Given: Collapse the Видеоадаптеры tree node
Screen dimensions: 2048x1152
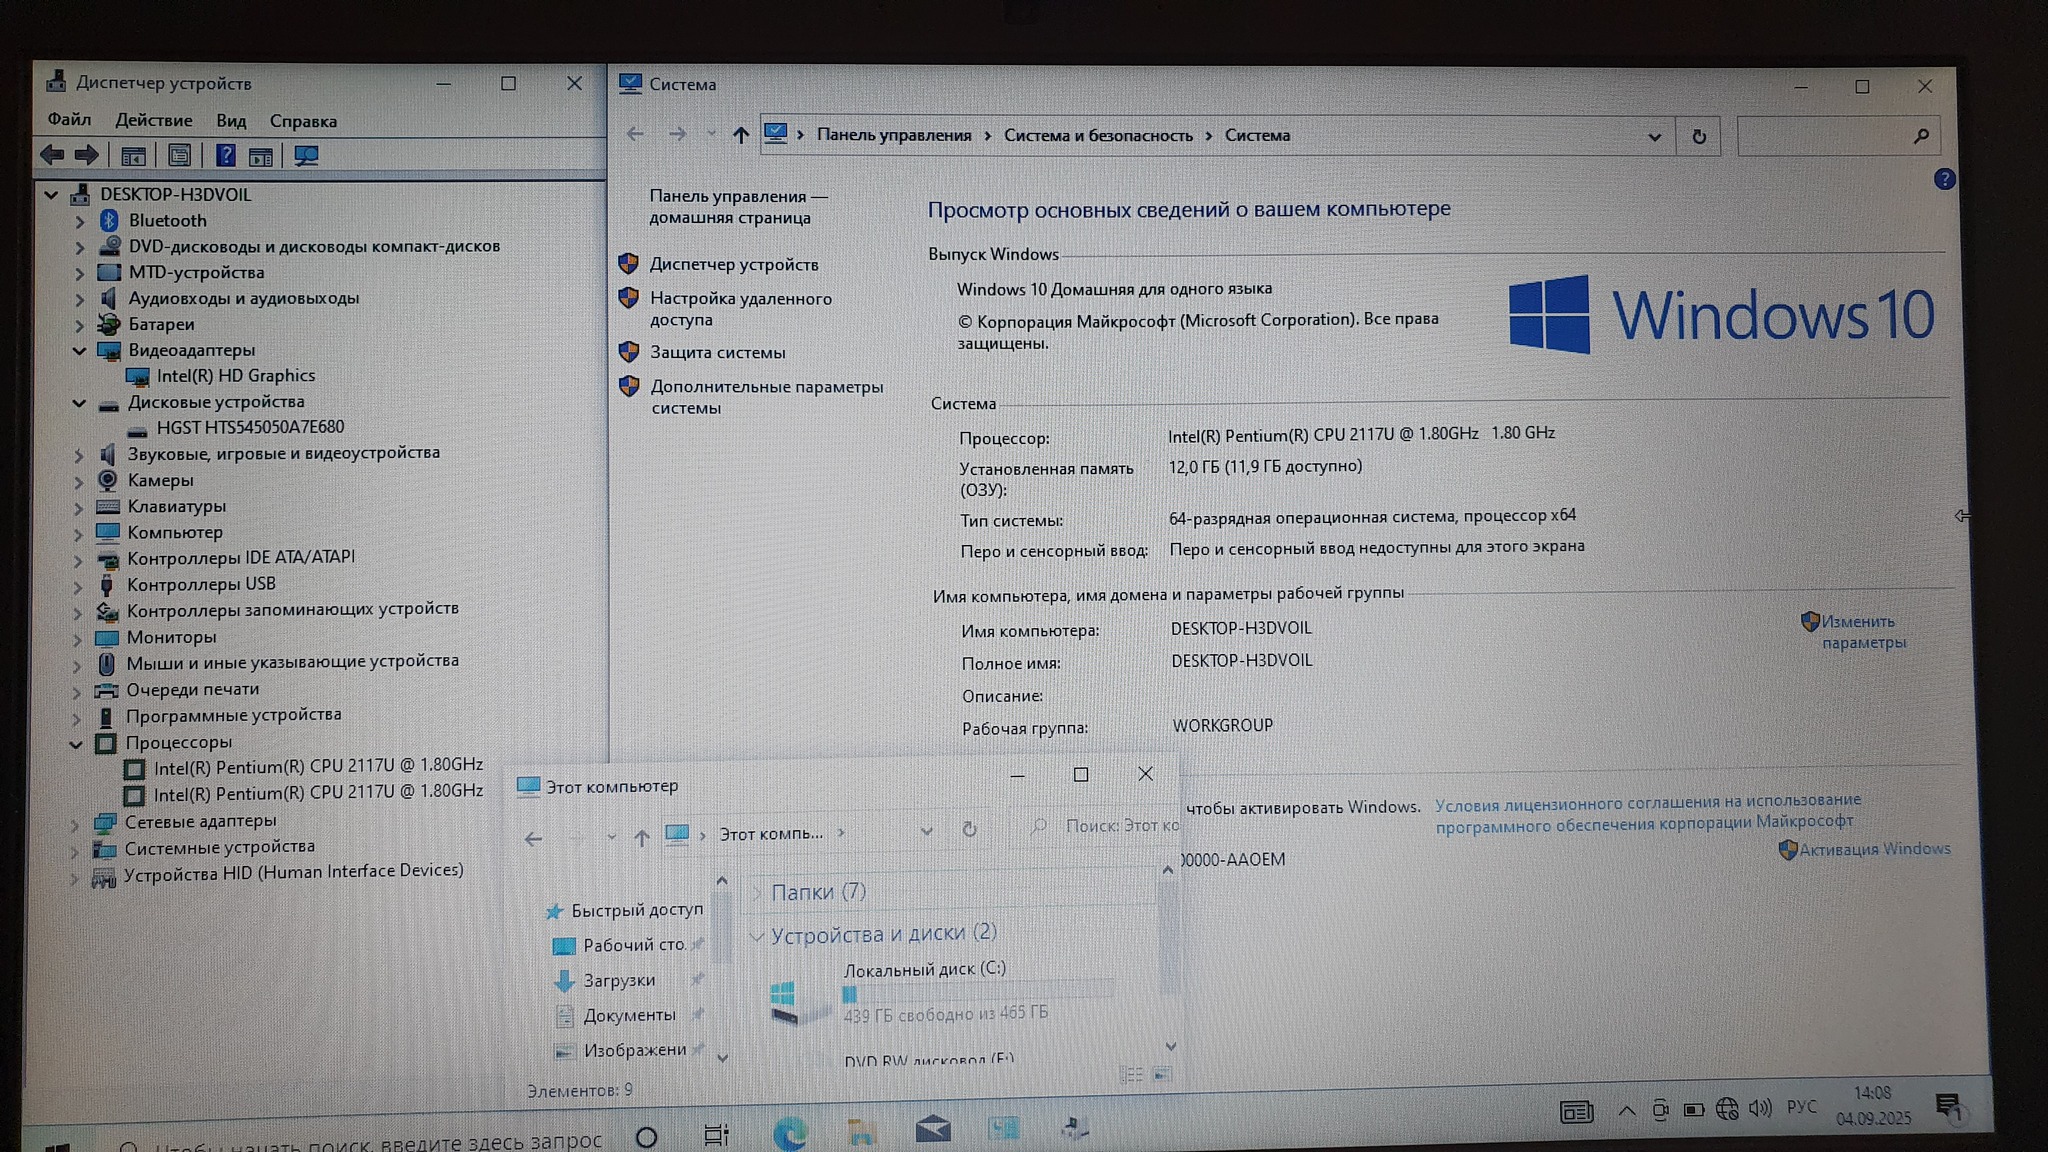Looking at the screenshot, I should click(79, 350).
